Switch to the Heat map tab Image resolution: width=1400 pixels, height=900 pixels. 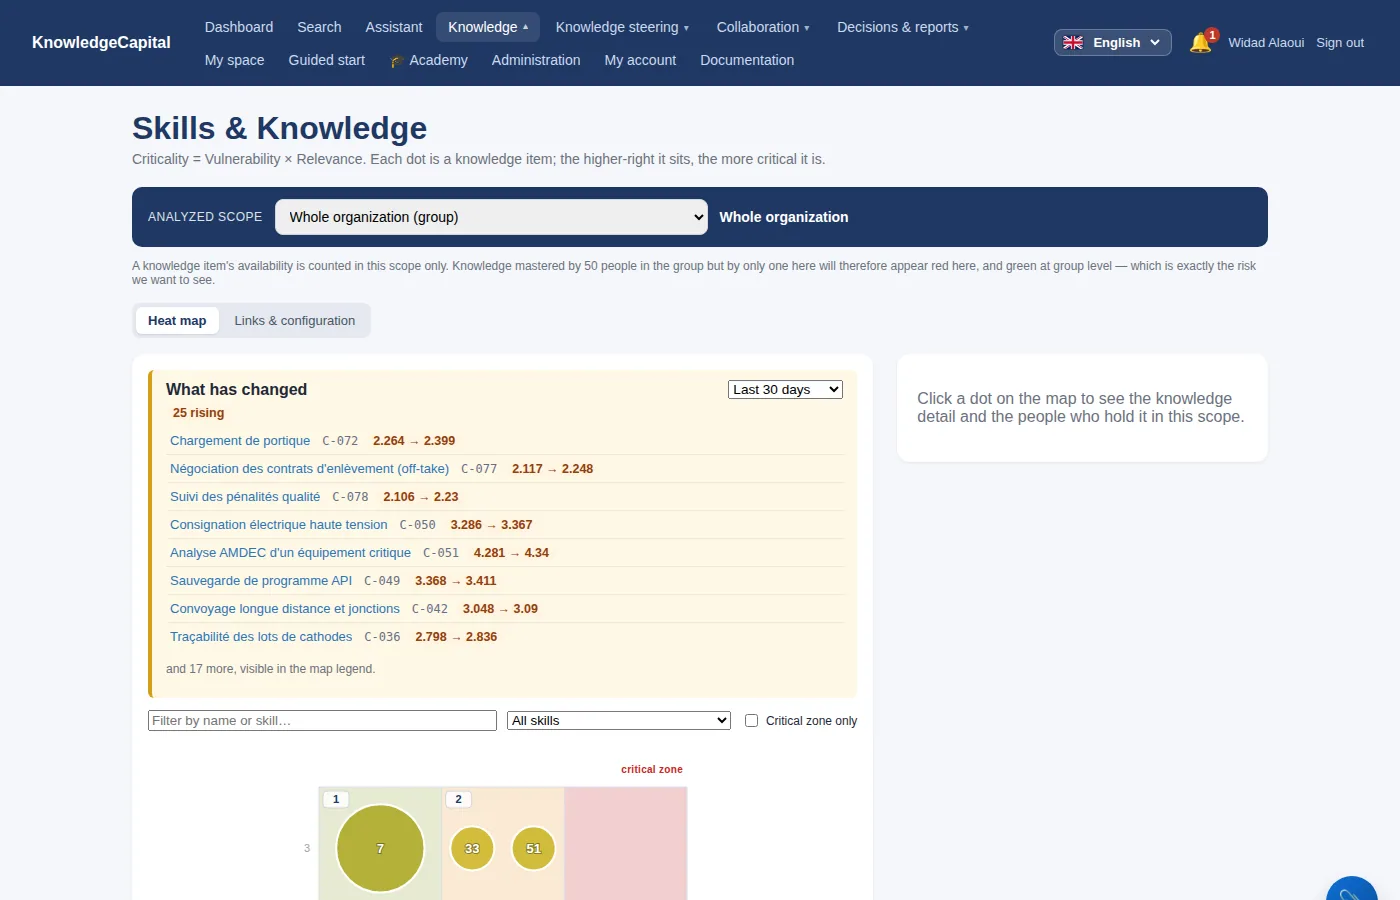[177, 321]
